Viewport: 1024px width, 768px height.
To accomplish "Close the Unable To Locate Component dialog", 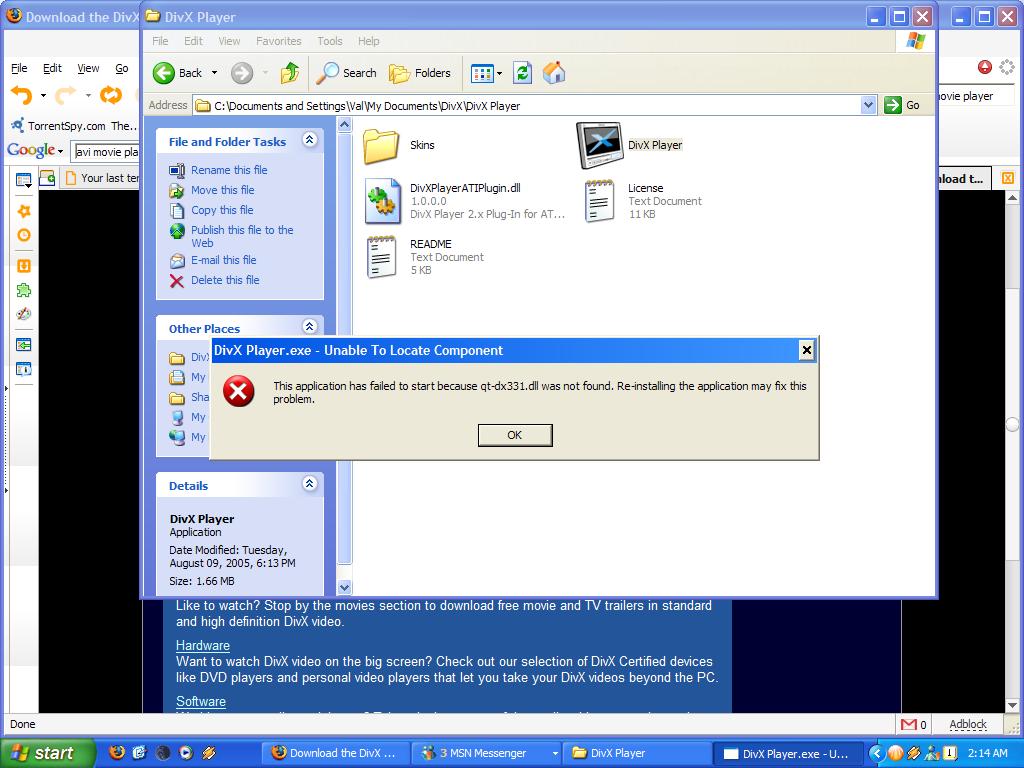I will click(806, 350).
